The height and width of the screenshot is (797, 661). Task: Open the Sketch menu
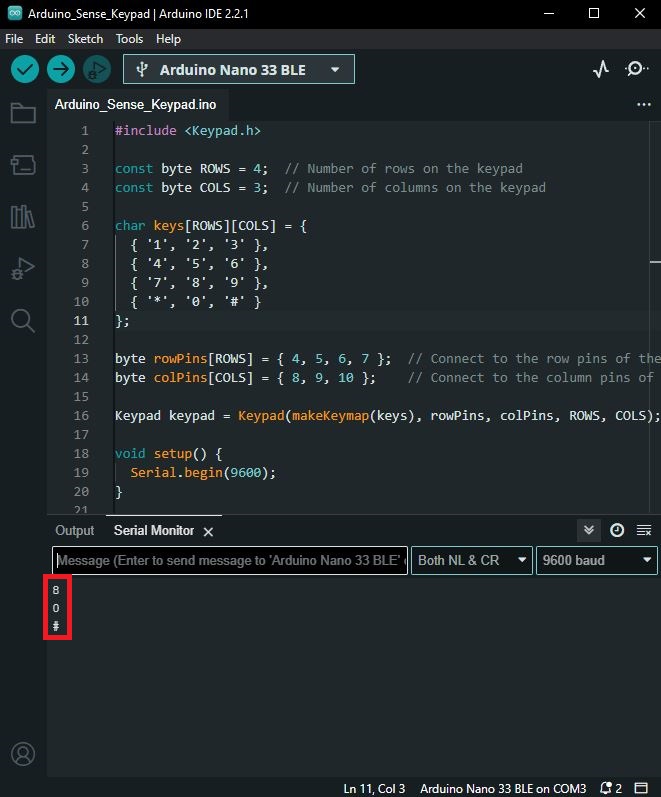tap(85, 39)
